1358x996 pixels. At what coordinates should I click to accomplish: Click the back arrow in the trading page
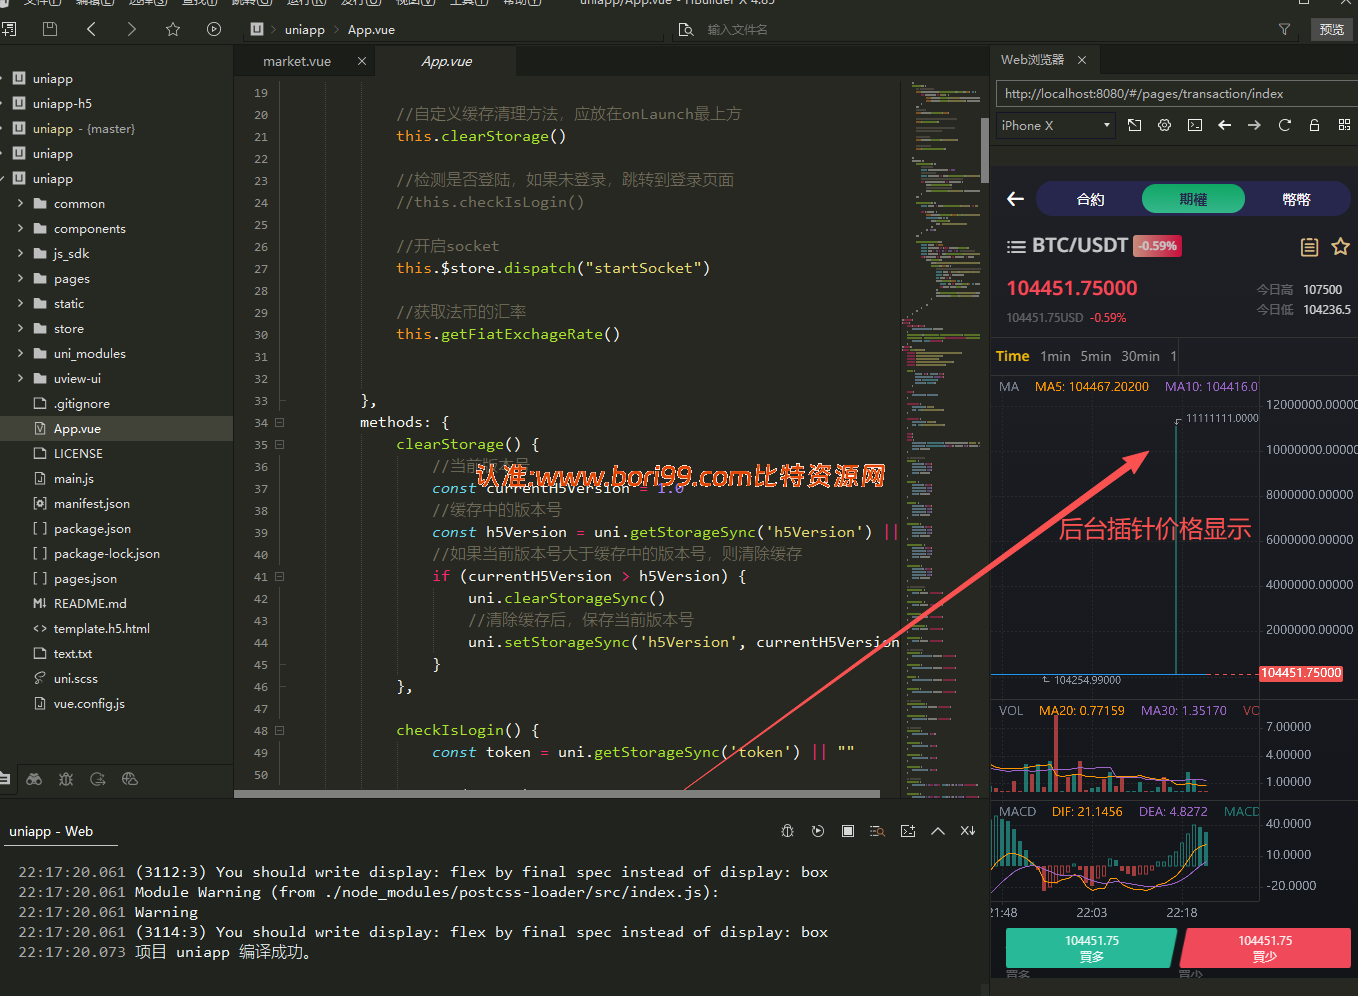click(1015, 199)
